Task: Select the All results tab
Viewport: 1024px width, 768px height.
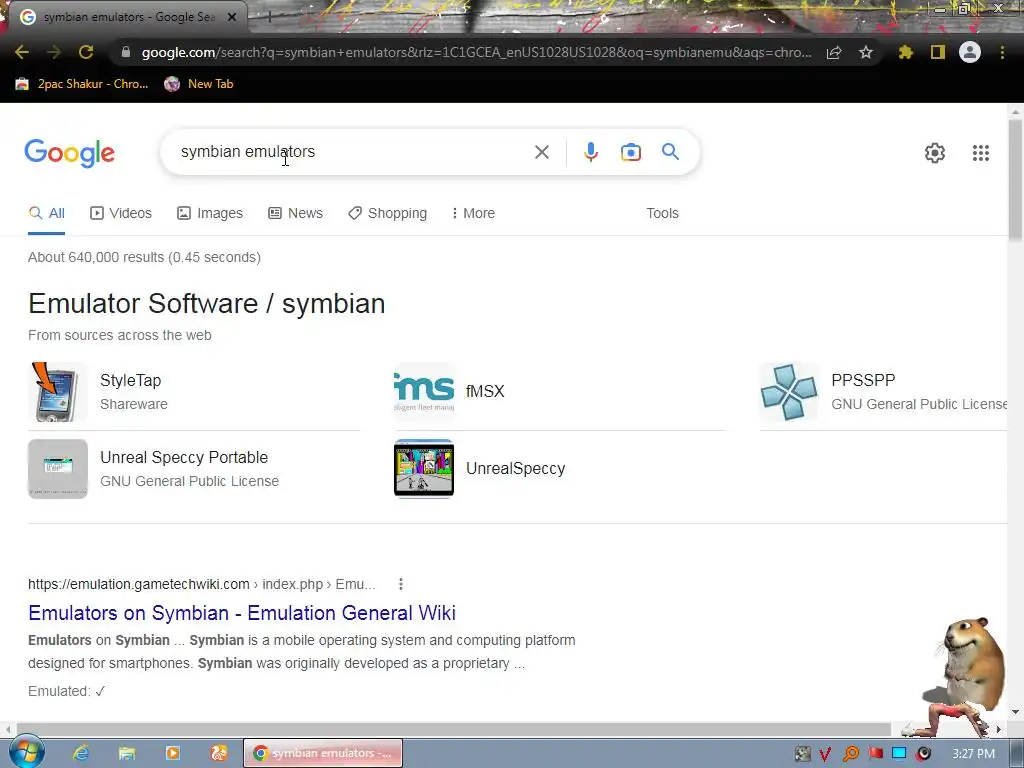Action: (x=46, y=213)
